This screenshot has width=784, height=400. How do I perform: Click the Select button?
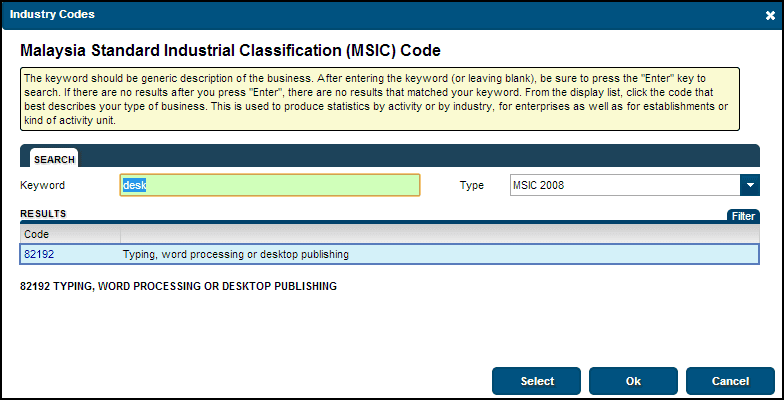tap(536, 381)
